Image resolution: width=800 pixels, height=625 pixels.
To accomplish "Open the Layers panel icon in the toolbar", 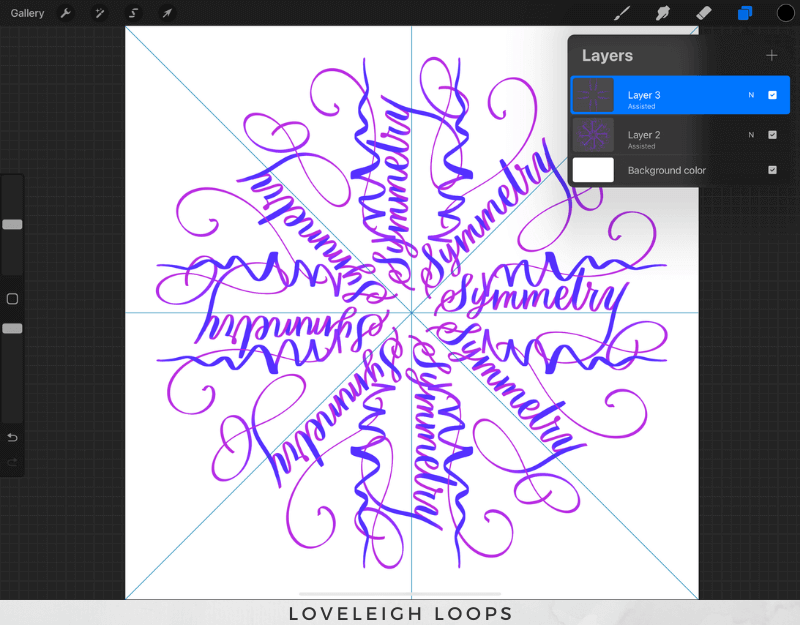I will point(744,13).
